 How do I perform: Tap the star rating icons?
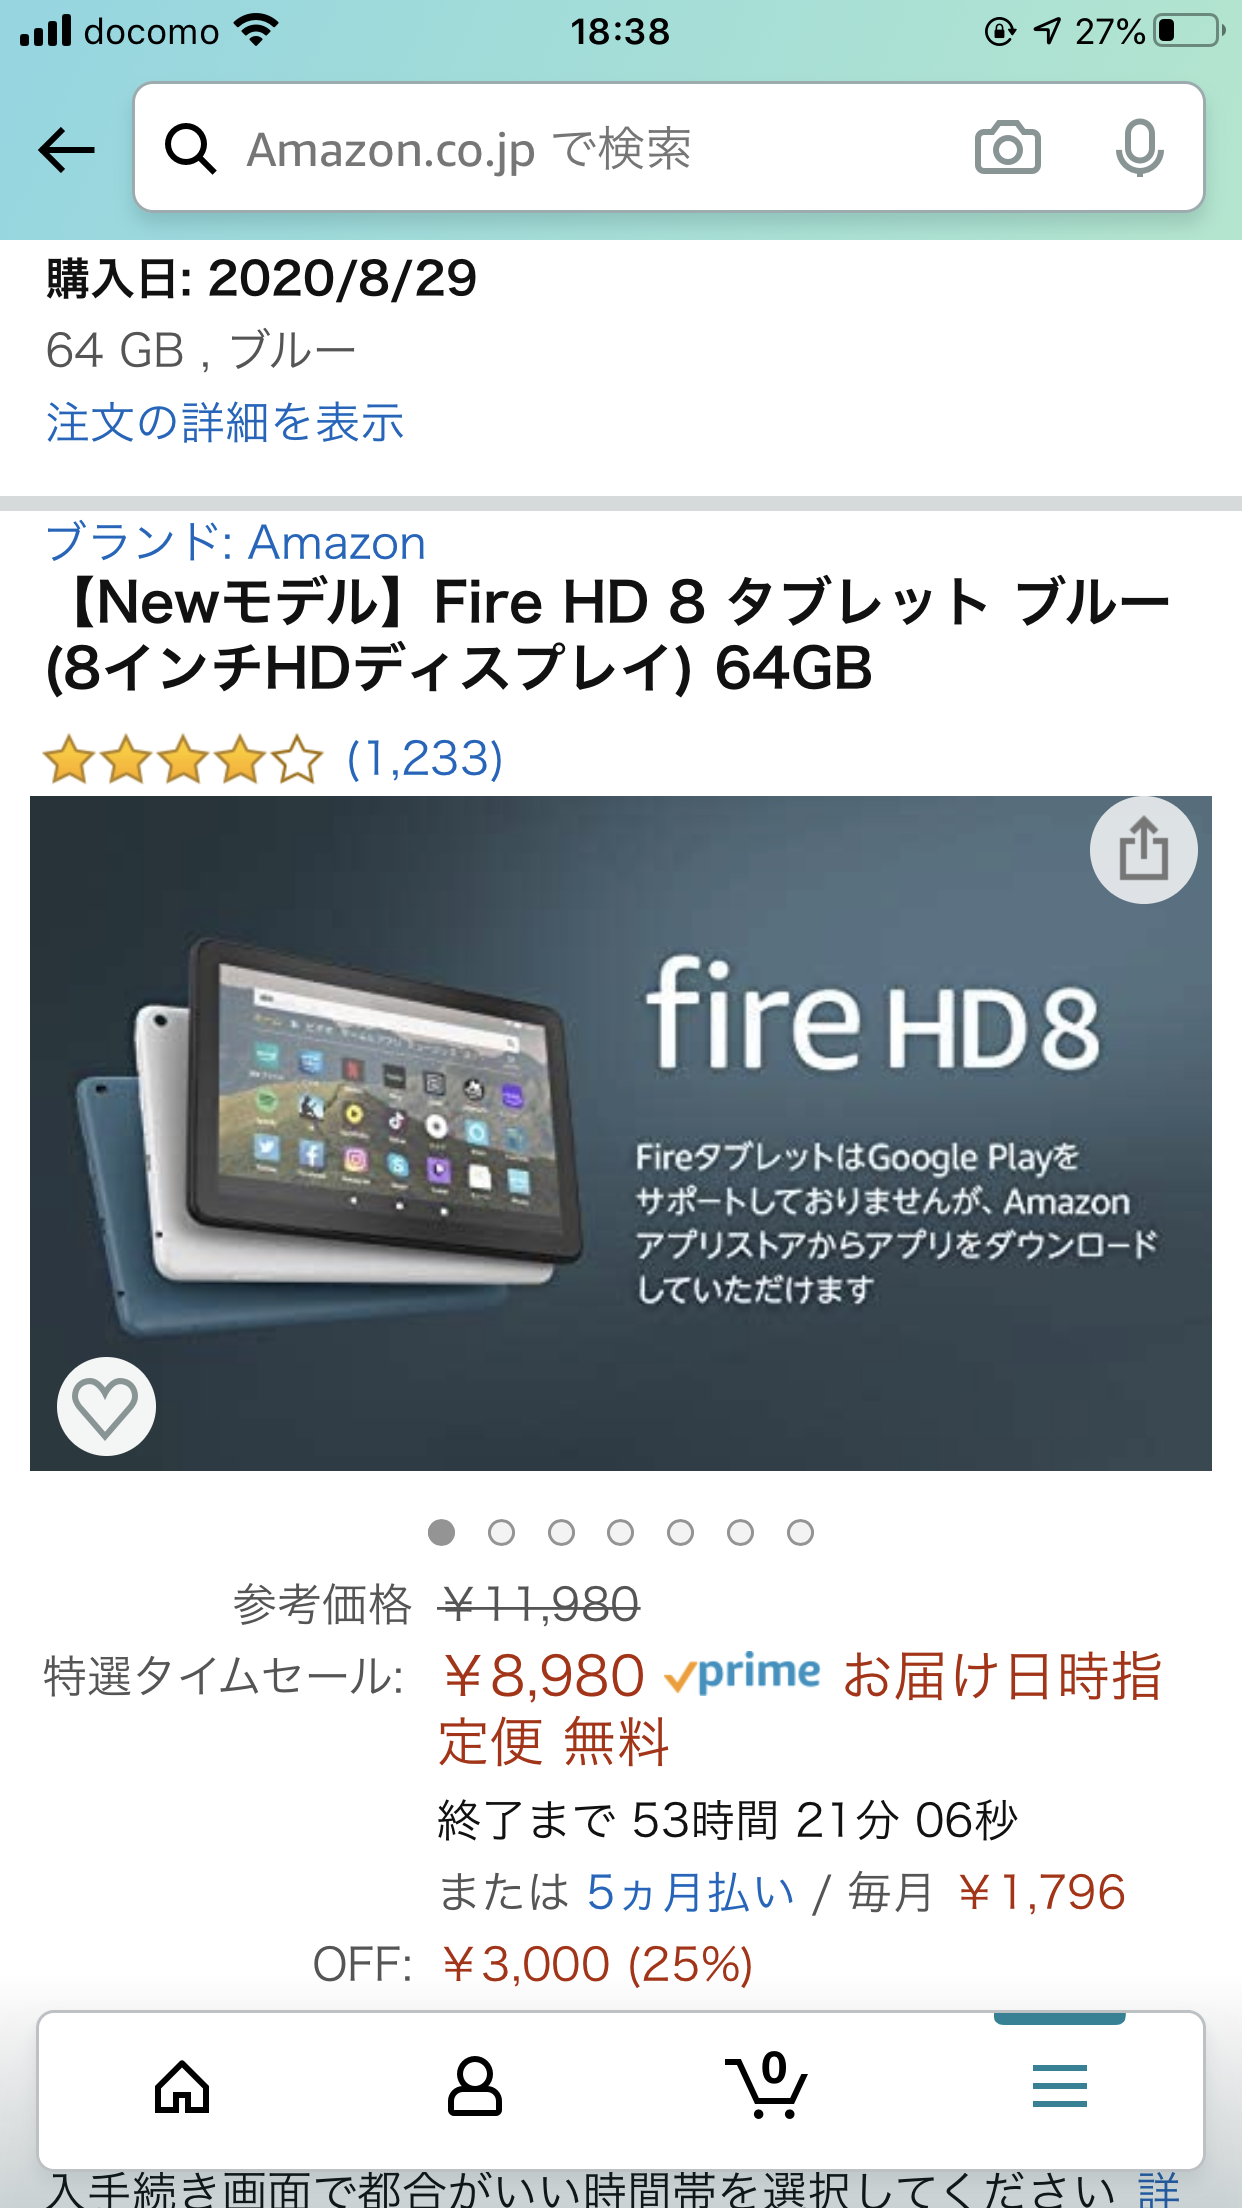183,759
